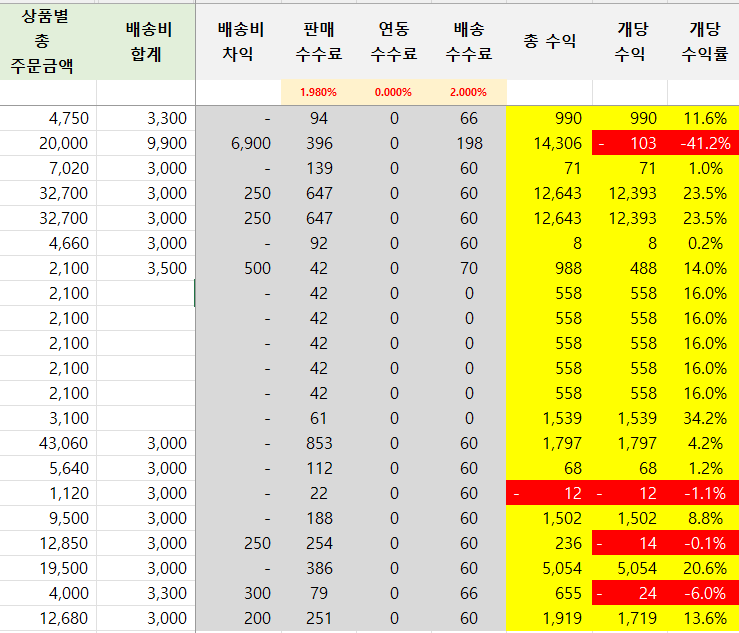The image size is (739, 633).
Task: Select order amount cell 4,750
Action: point(48,118)
